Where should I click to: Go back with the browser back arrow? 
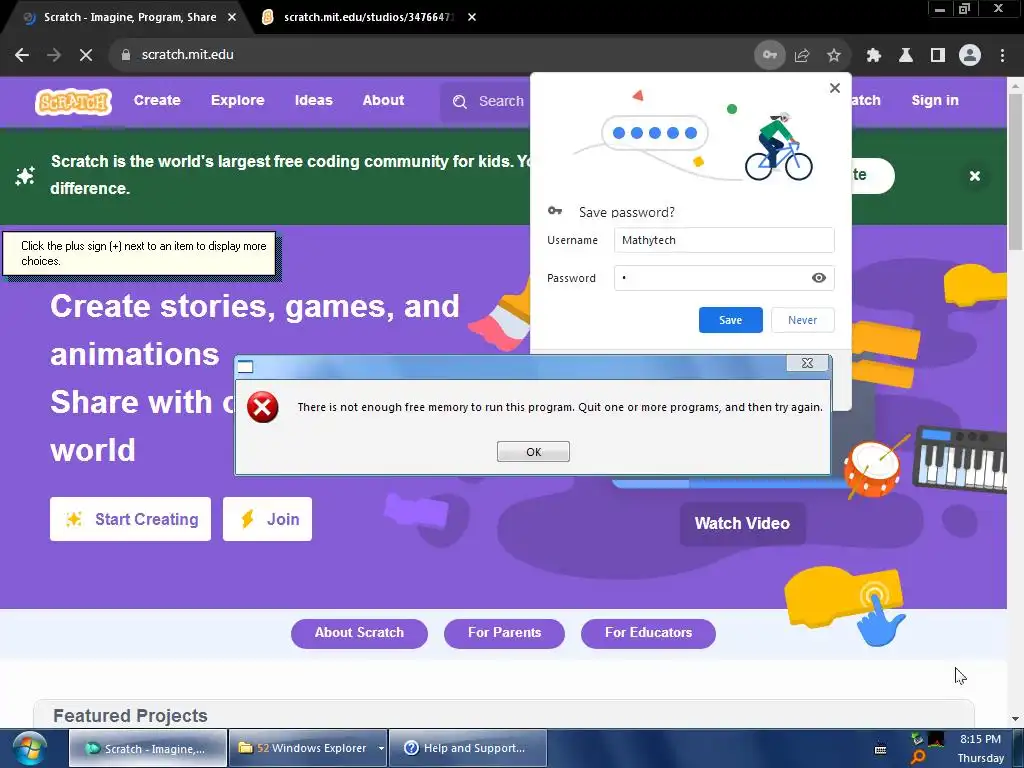click(x=22, y=55)
